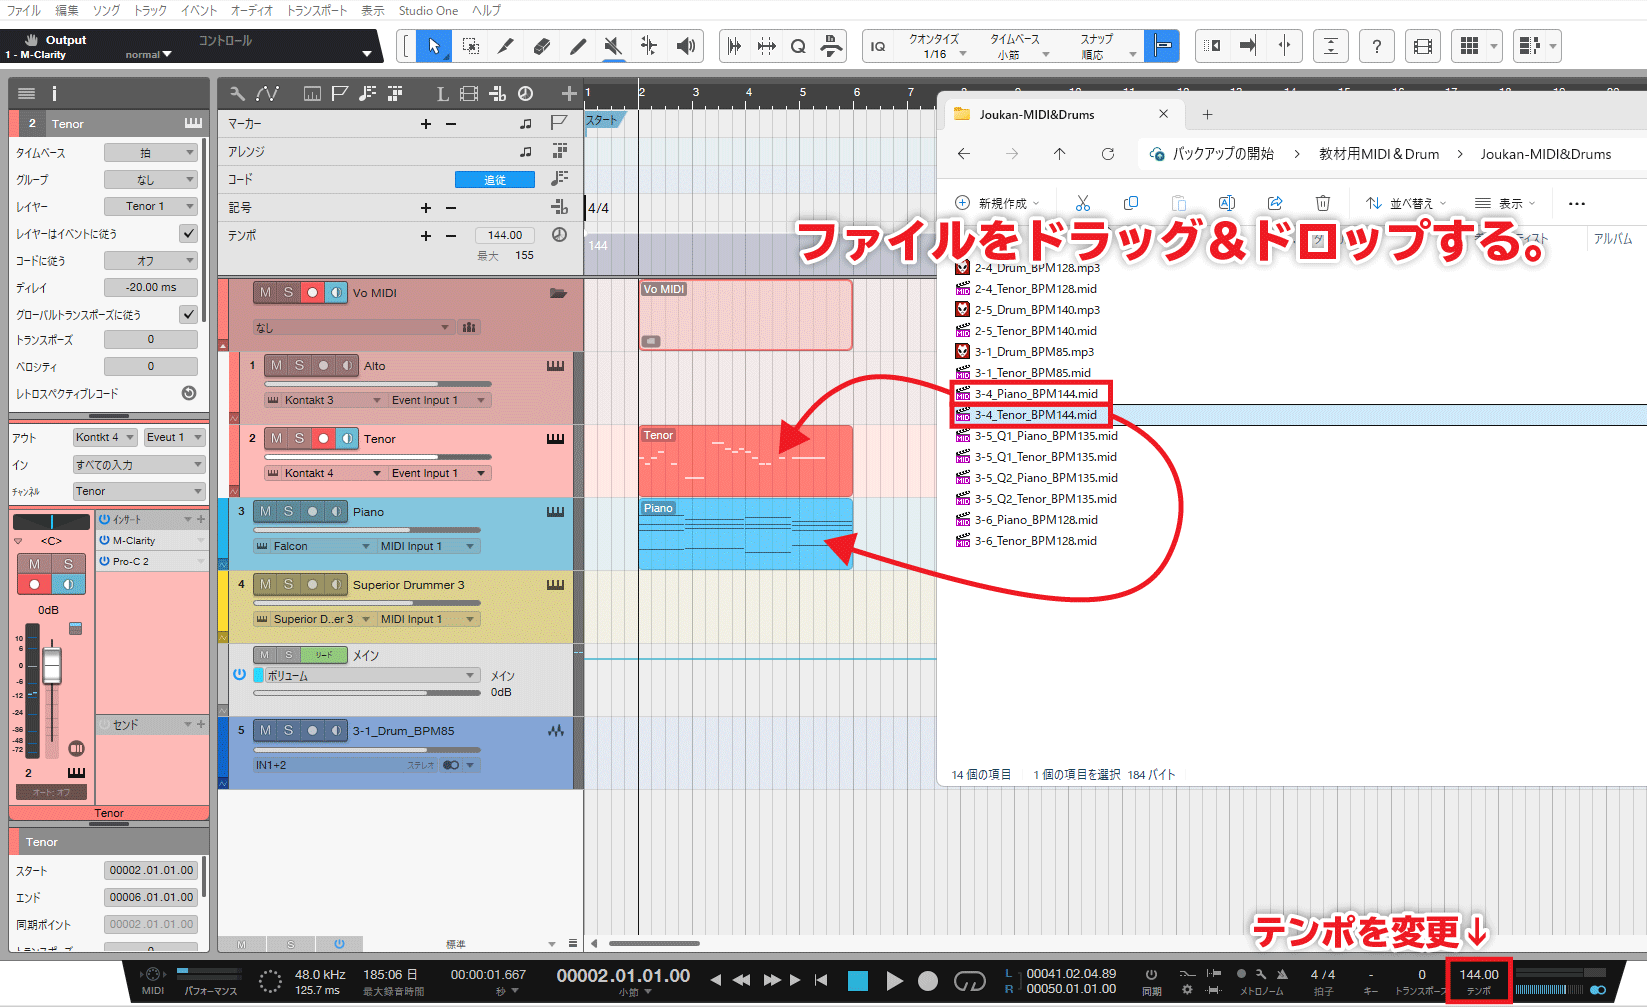Open folder icon on Vo MIDI track
Viewport: 1647px width, 1007px height.
[x=558, y=293]
